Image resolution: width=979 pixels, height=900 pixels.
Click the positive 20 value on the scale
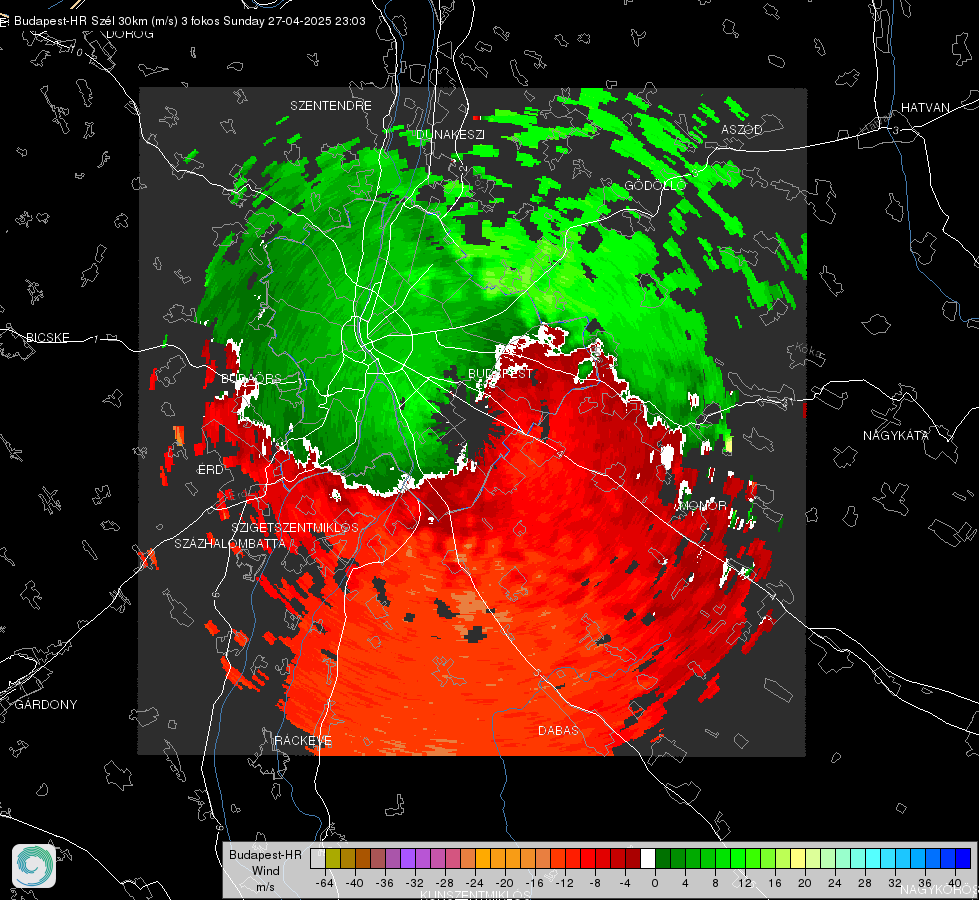tap(805, 883)
